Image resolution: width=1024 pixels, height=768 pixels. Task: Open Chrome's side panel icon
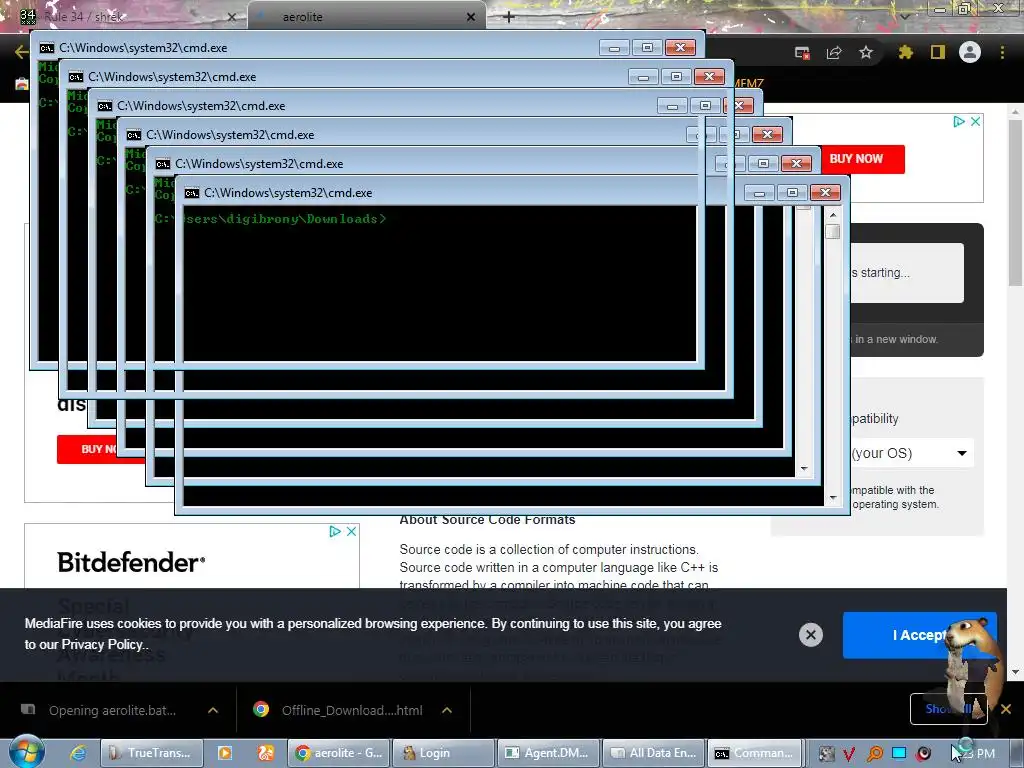pyautogui.click(x=938, y=52)
